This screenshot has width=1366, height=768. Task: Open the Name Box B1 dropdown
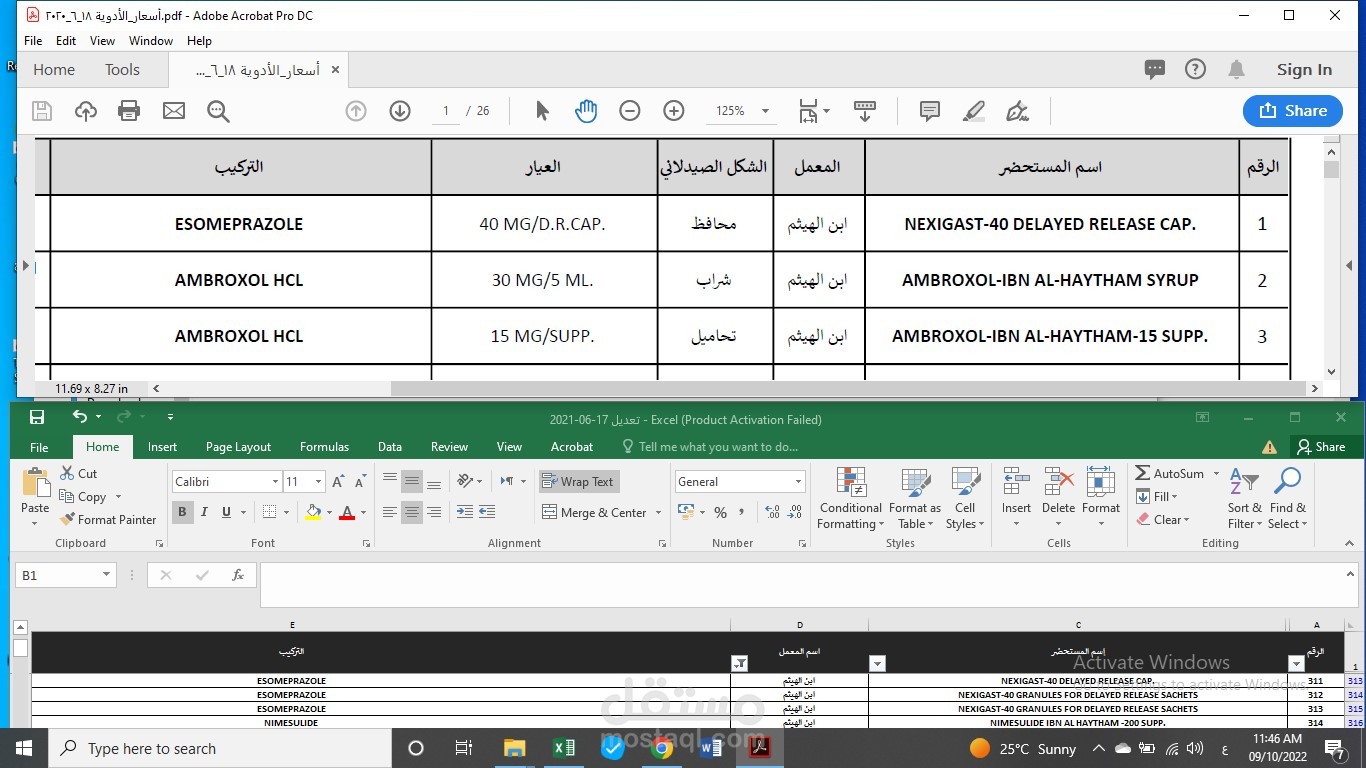[x=106, y=575]
